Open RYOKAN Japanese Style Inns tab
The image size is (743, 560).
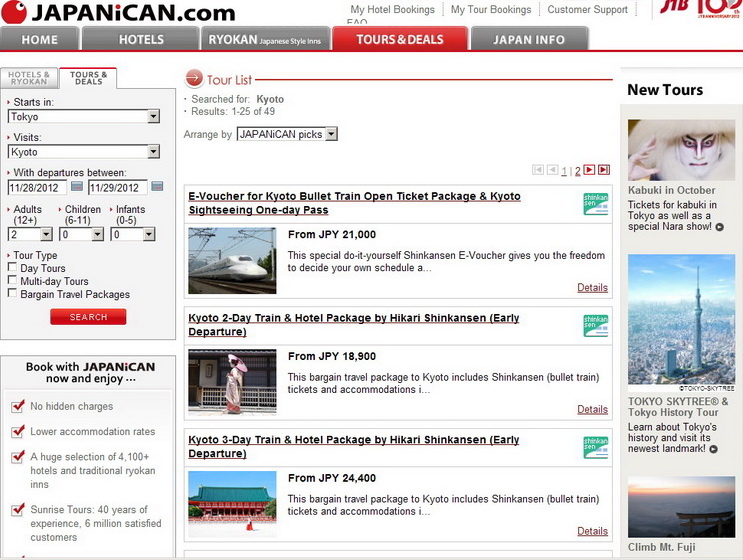pyautogui.click(x=265, y=39)
